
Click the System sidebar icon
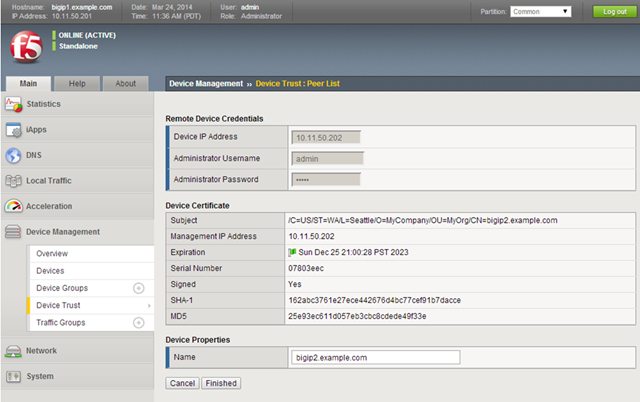[14, 377]
